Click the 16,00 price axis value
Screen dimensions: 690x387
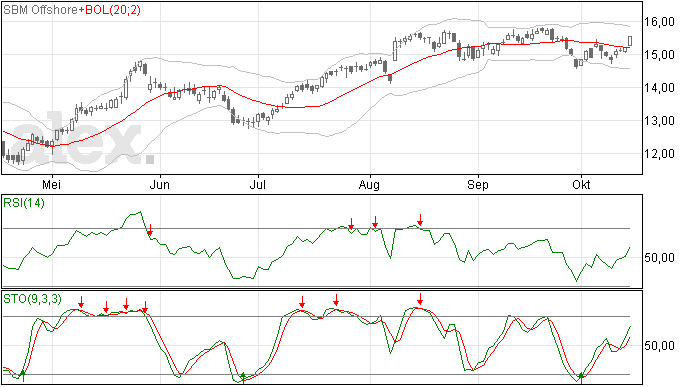659,22
